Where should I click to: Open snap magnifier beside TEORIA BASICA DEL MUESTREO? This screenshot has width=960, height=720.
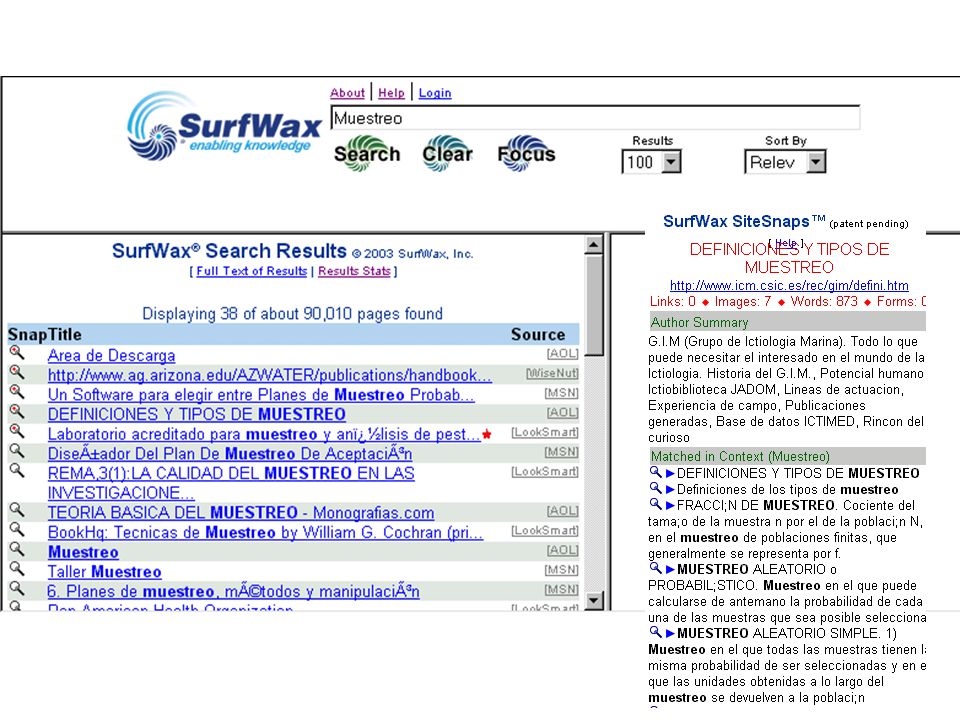[17, 510]
